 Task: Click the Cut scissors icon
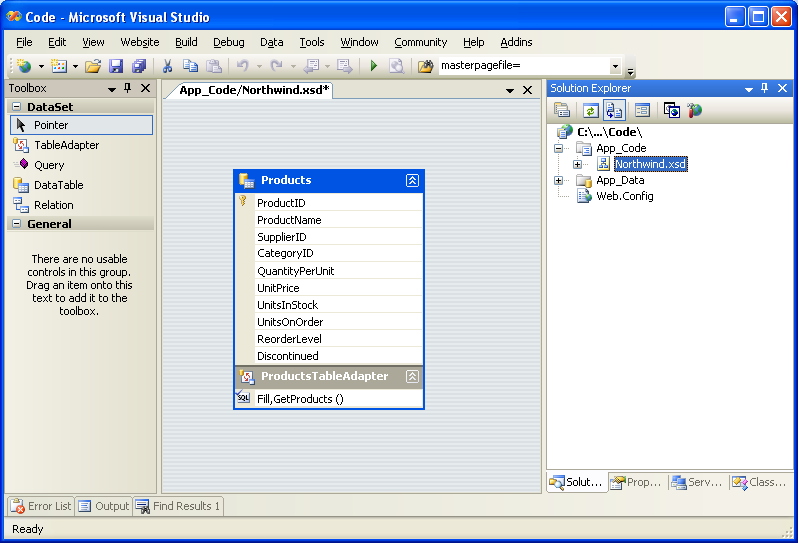168,66
